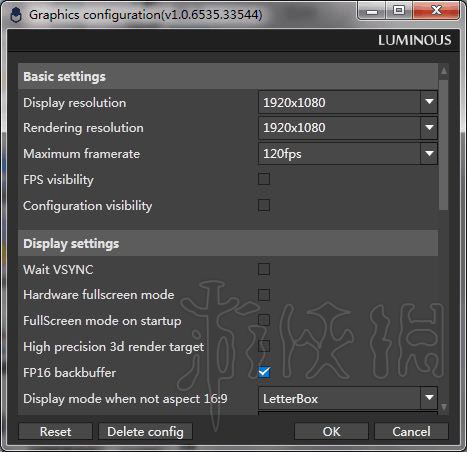
Task: Confirm settings with the OK button
Action: (331, 432)
